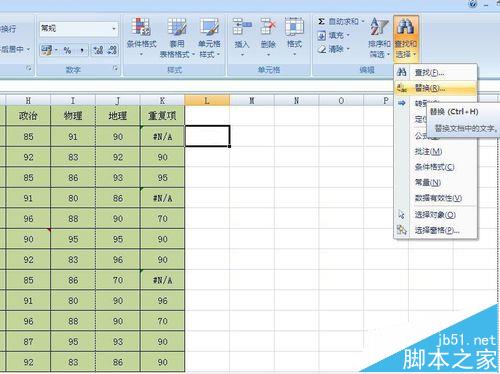The height and width of the screenshot is (374, 500).
Task: Select column O header
Action: click(x=341, y=100)
